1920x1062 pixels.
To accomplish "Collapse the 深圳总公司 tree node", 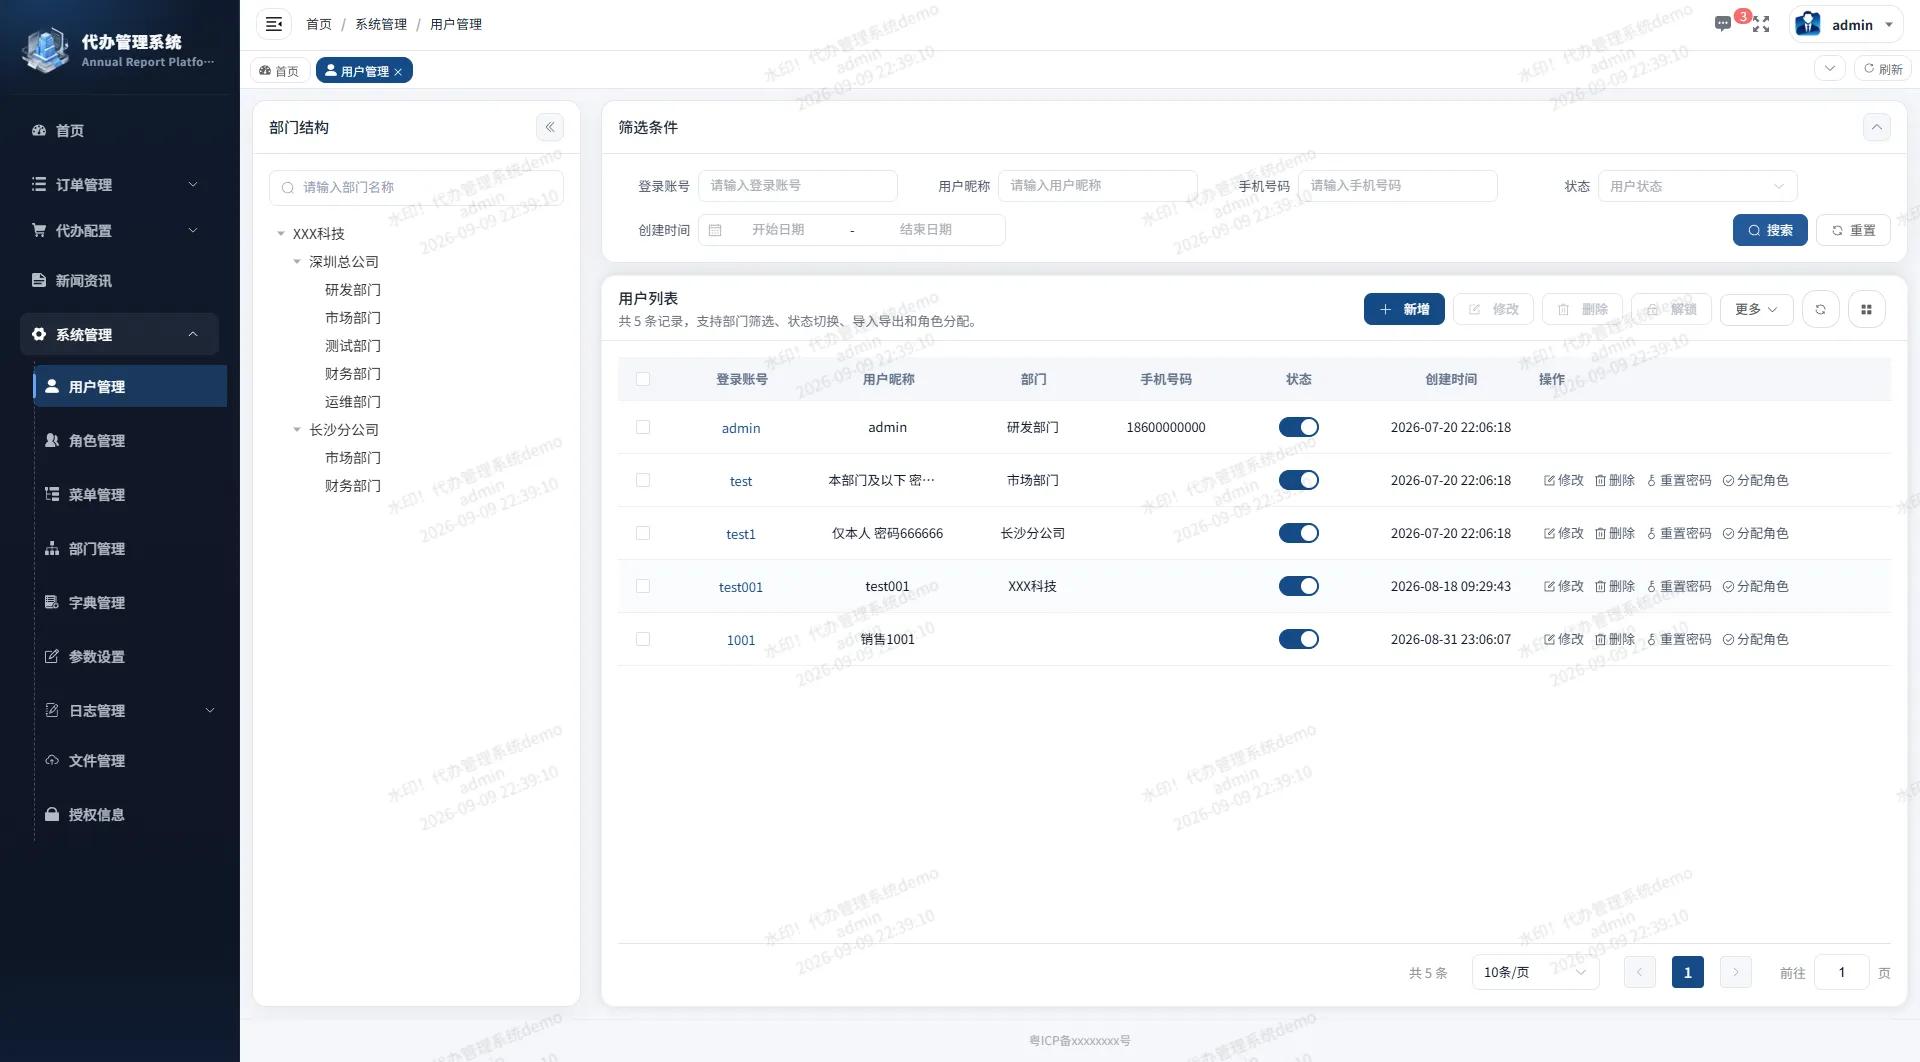I will pyautogui.click(x=297, y=262).
